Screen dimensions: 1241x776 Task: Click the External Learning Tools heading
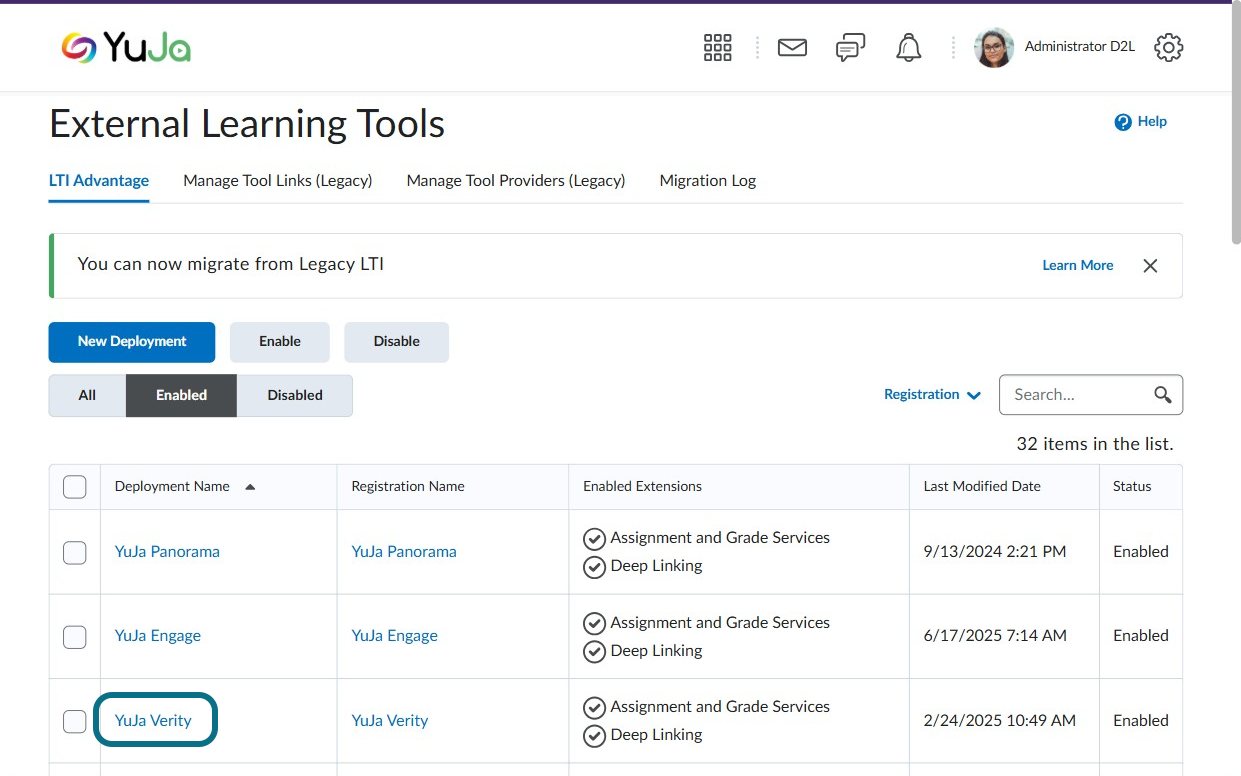(x=247, y=124)
